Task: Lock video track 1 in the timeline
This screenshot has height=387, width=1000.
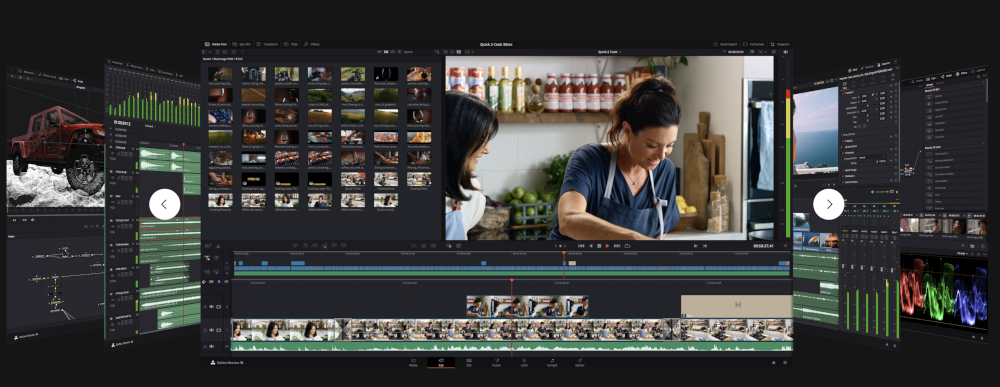Action: 205,330
